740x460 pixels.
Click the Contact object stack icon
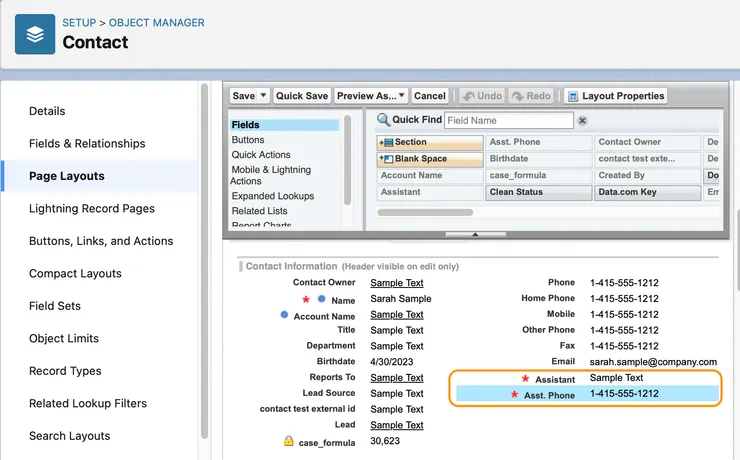pos(35,34)
